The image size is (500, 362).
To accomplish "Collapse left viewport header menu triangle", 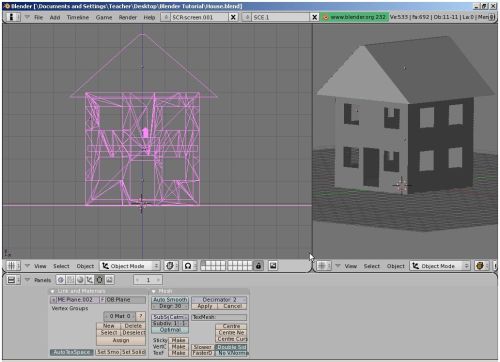I will (x=27, y=266).
